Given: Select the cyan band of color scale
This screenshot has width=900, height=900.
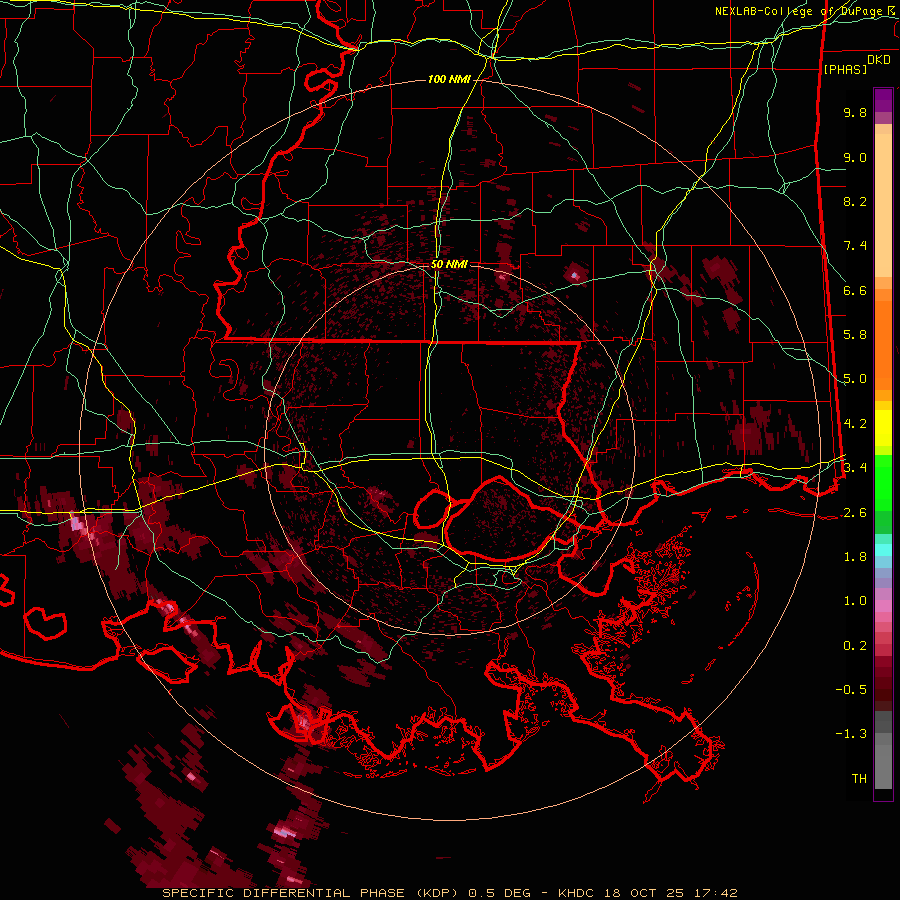Looking at the screenshot, I should (x=883, y=550).
